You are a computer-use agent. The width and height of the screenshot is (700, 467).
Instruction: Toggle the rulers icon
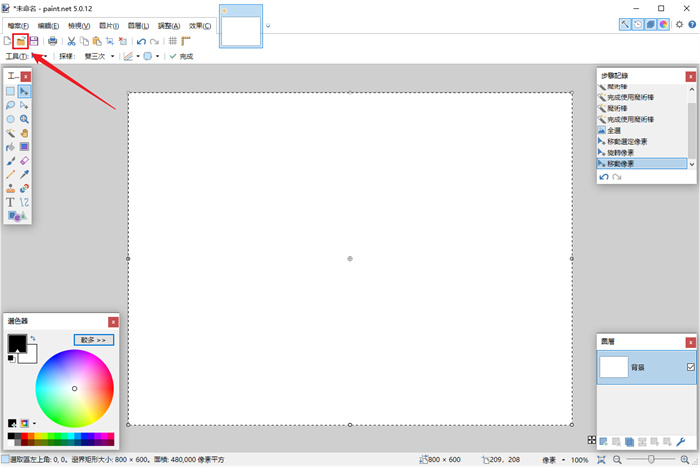[x=186, y=41]
